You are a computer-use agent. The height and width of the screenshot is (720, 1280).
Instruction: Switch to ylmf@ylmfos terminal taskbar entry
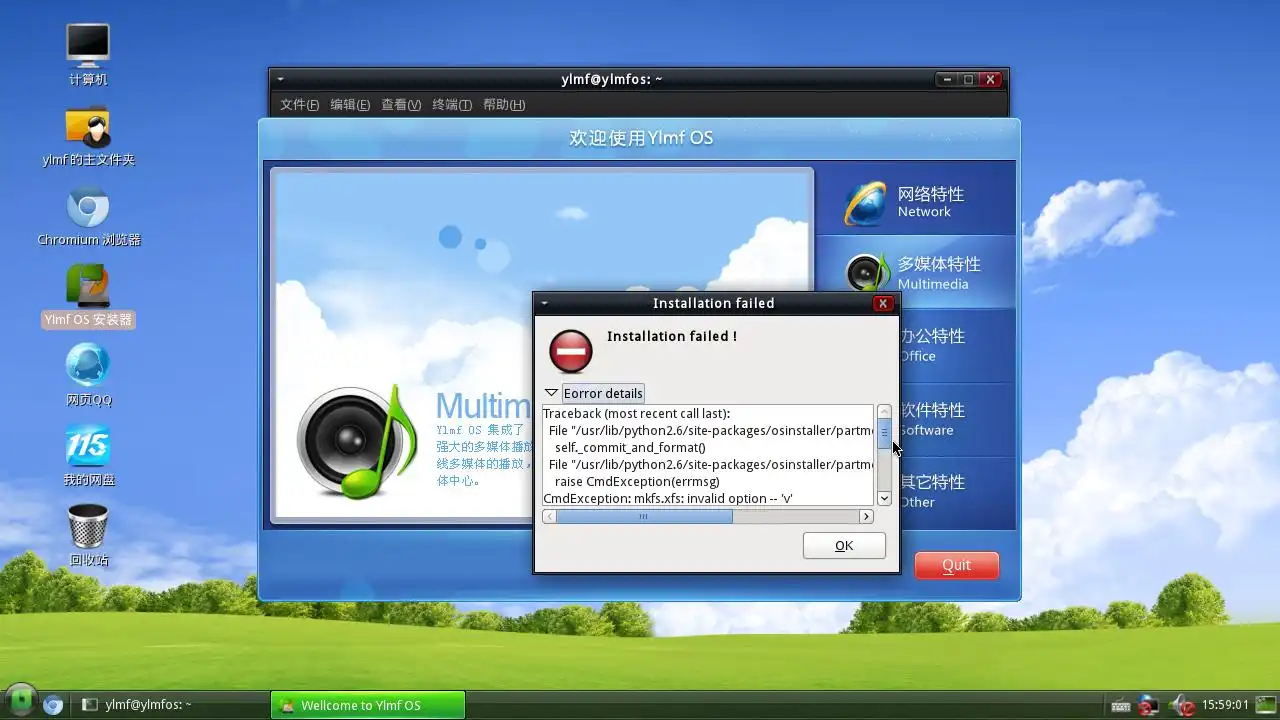(x=172, y=704)
